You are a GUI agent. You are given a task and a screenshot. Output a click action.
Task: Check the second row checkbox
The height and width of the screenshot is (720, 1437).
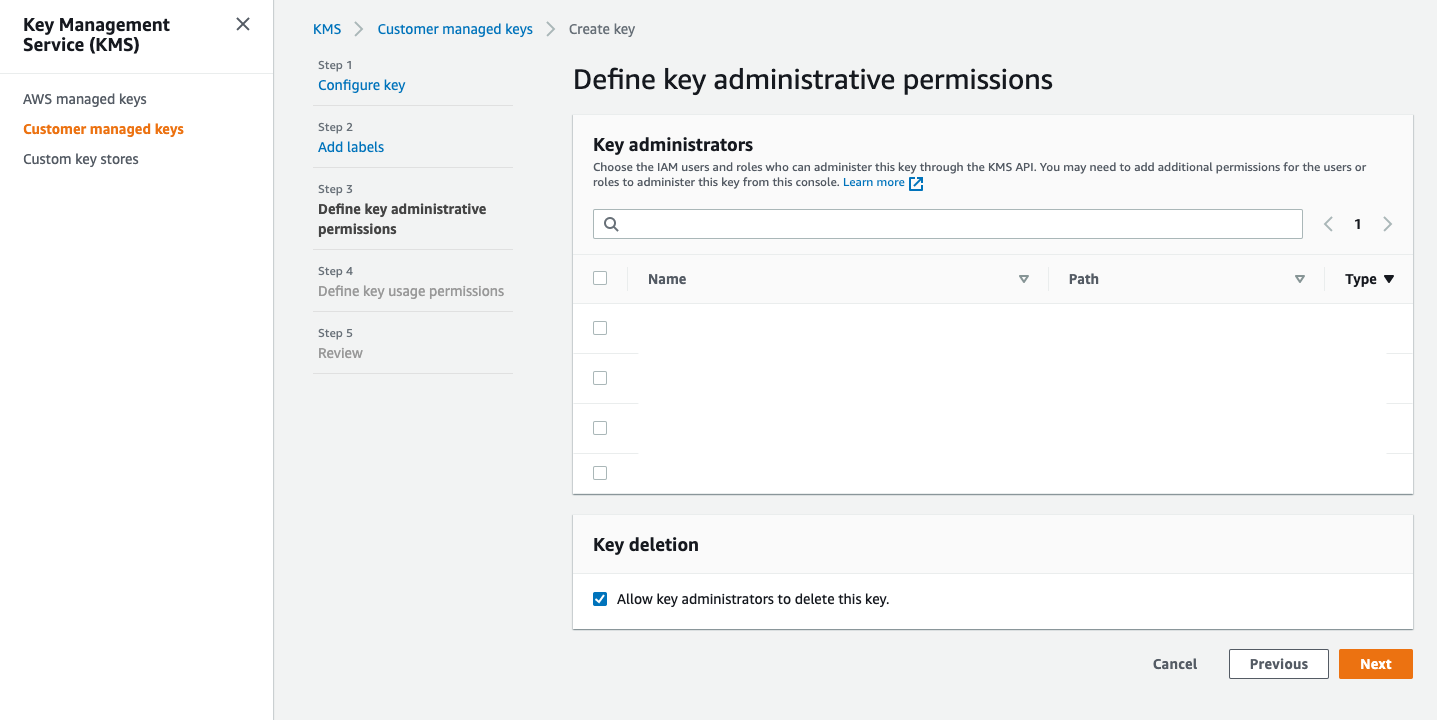click(x=600, y=378)
